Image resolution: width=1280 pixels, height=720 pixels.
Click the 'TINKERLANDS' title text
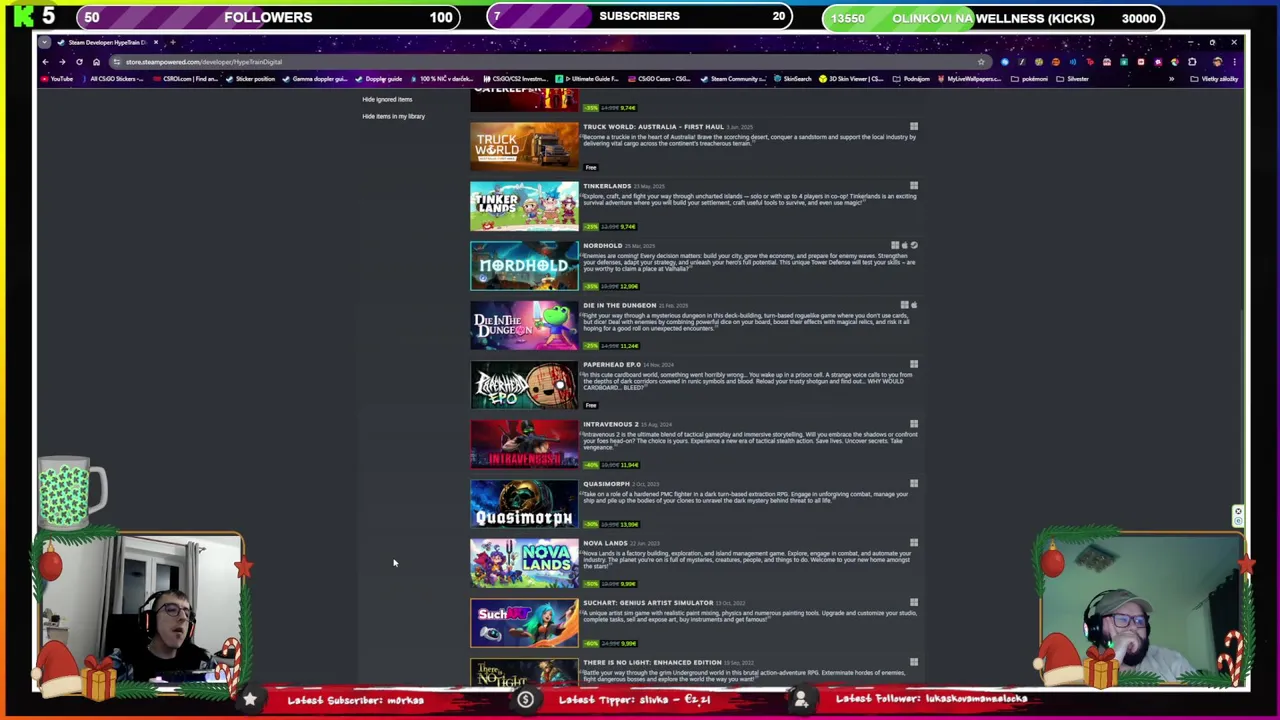pyautogui.click(x=607, y=186)
